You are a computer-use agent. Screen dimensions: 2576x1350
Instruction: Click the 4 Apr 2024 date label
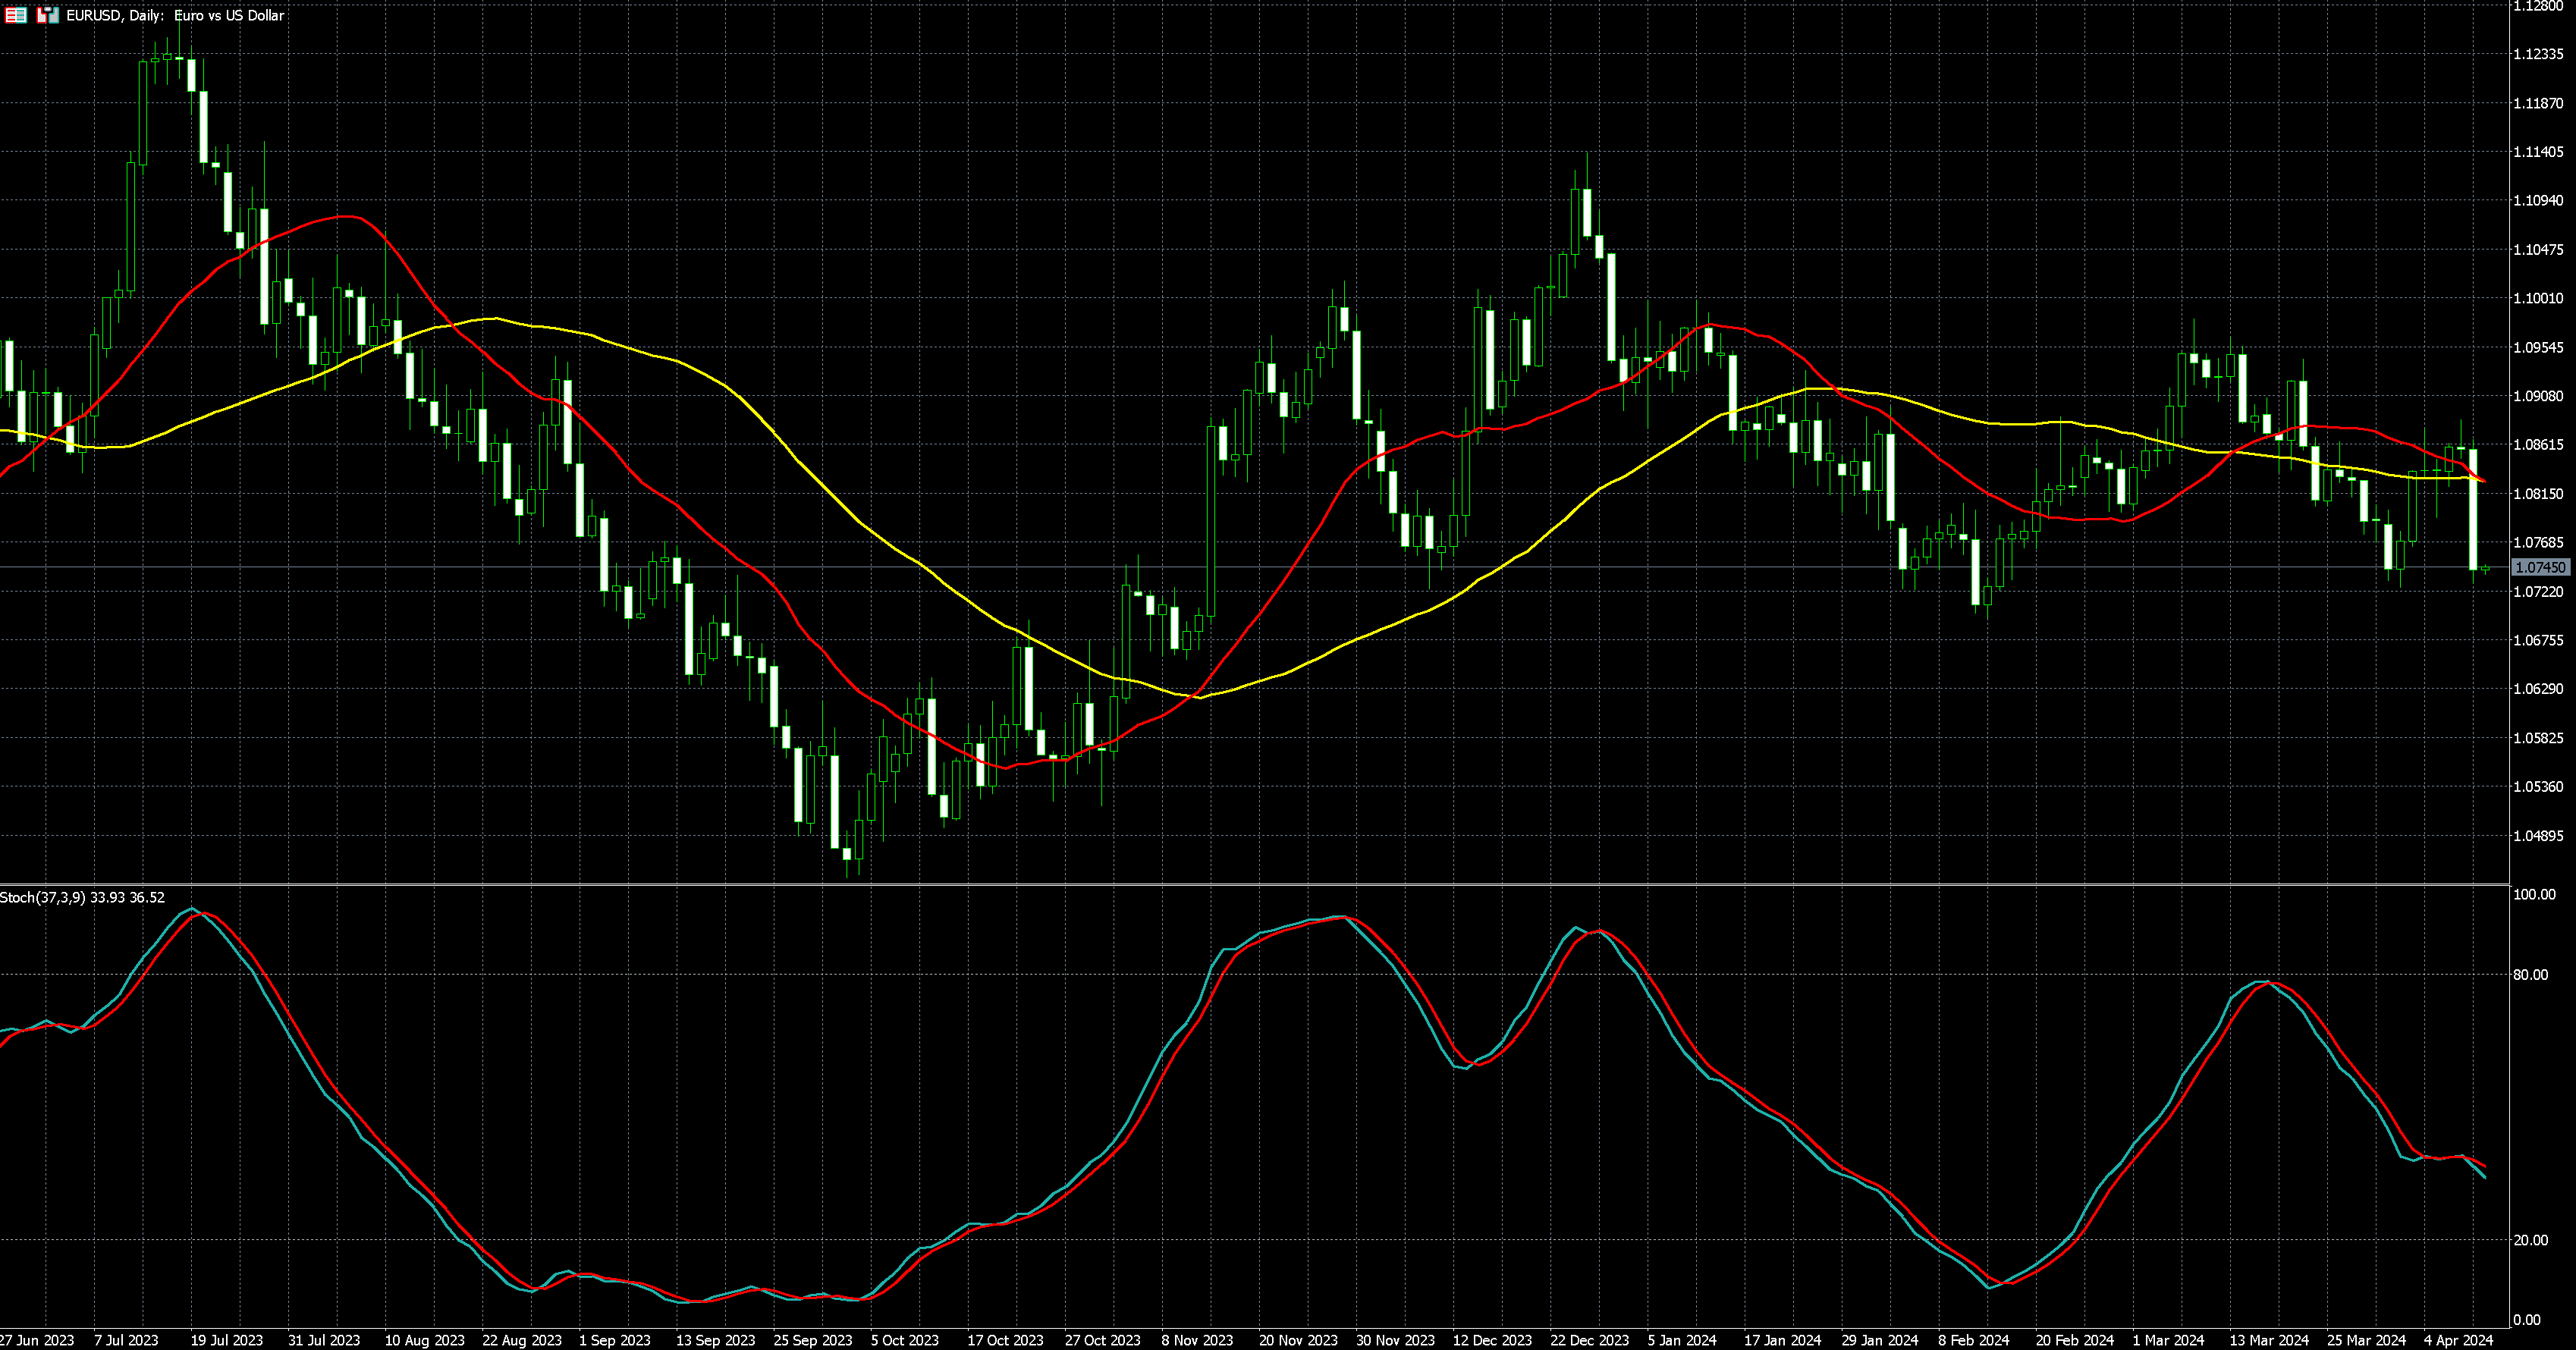click(x=2458, y=1340)
